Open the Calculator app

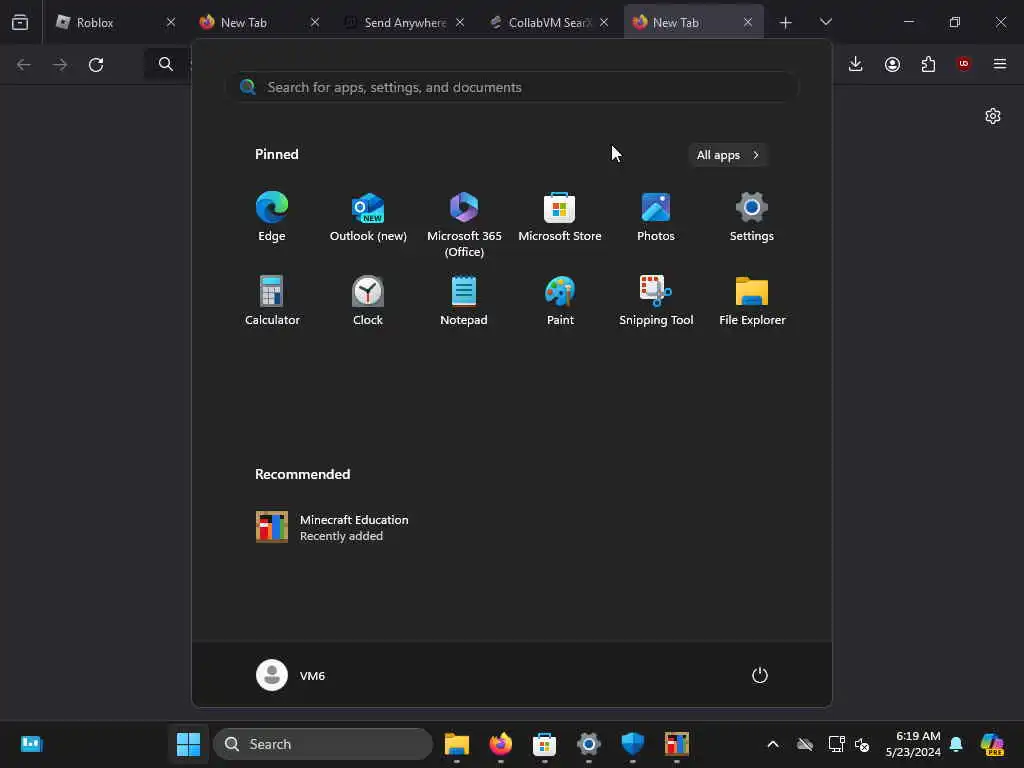point(272,301)
